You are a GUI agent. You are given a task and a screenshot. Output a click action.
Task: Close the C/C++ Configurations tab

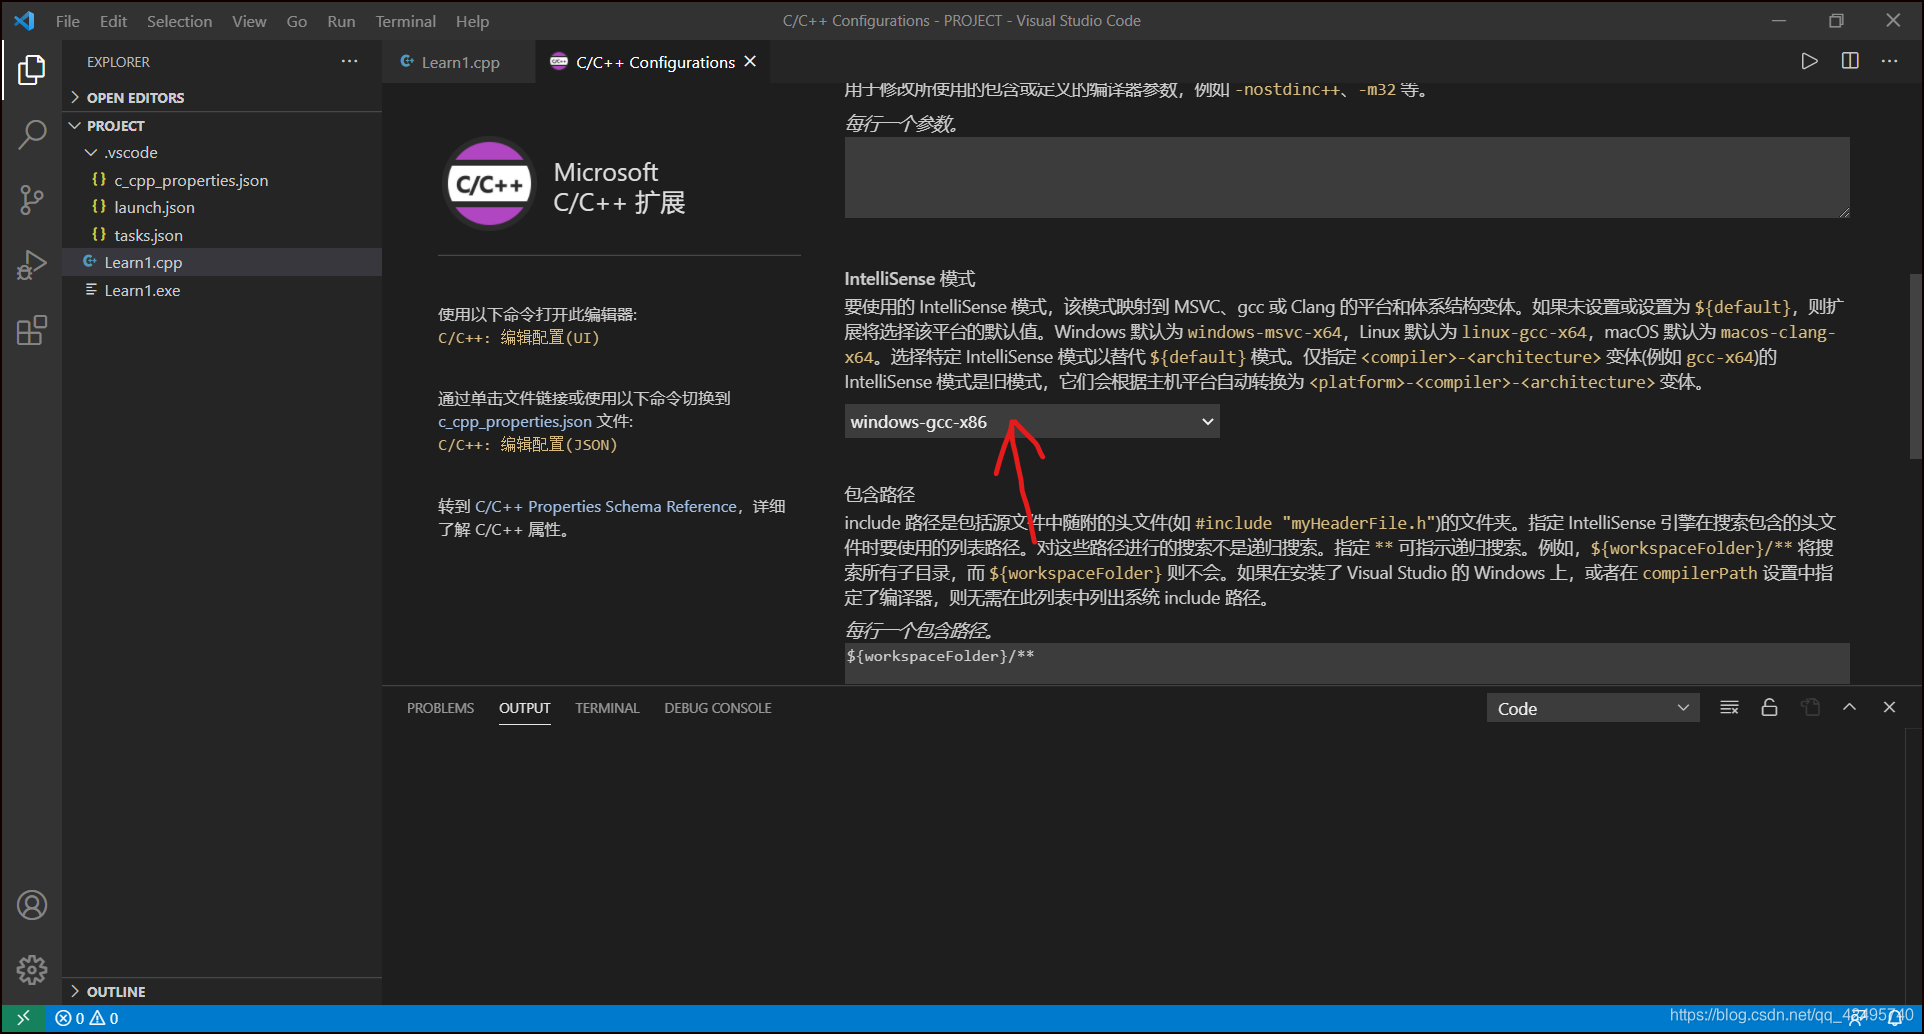point(750,62)
